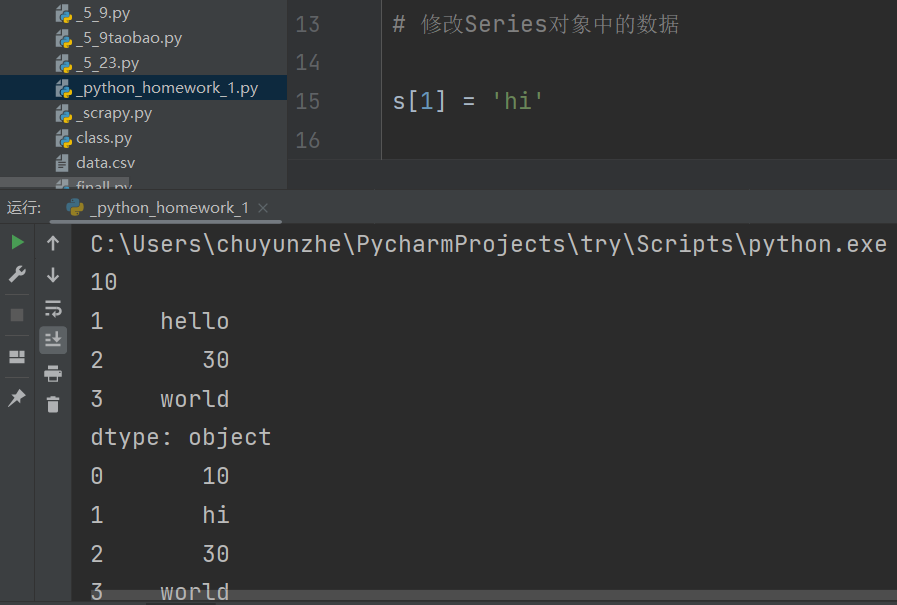Clear the console with the trash icon
This screenshot has width=897, height=605.
tap(53, 404)
